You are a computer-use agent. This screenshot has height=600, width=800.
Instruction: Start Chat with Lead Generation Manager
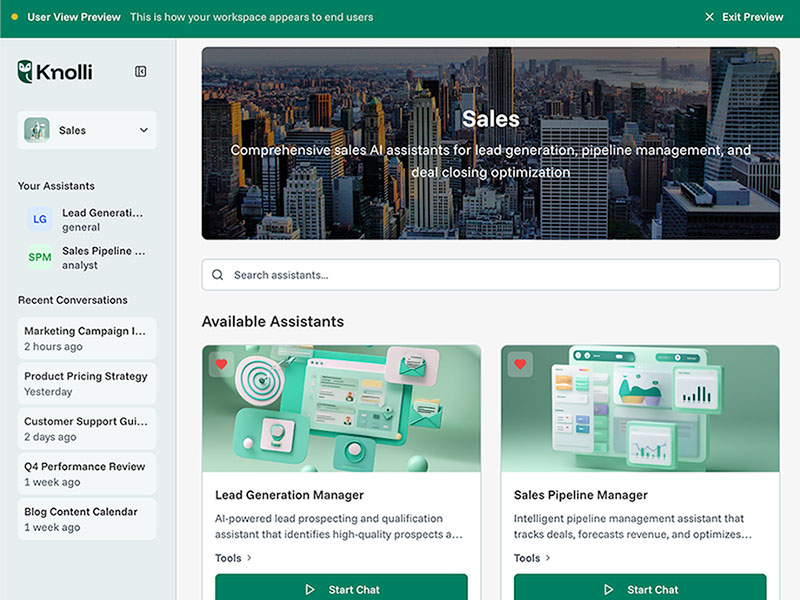[341, 588]
